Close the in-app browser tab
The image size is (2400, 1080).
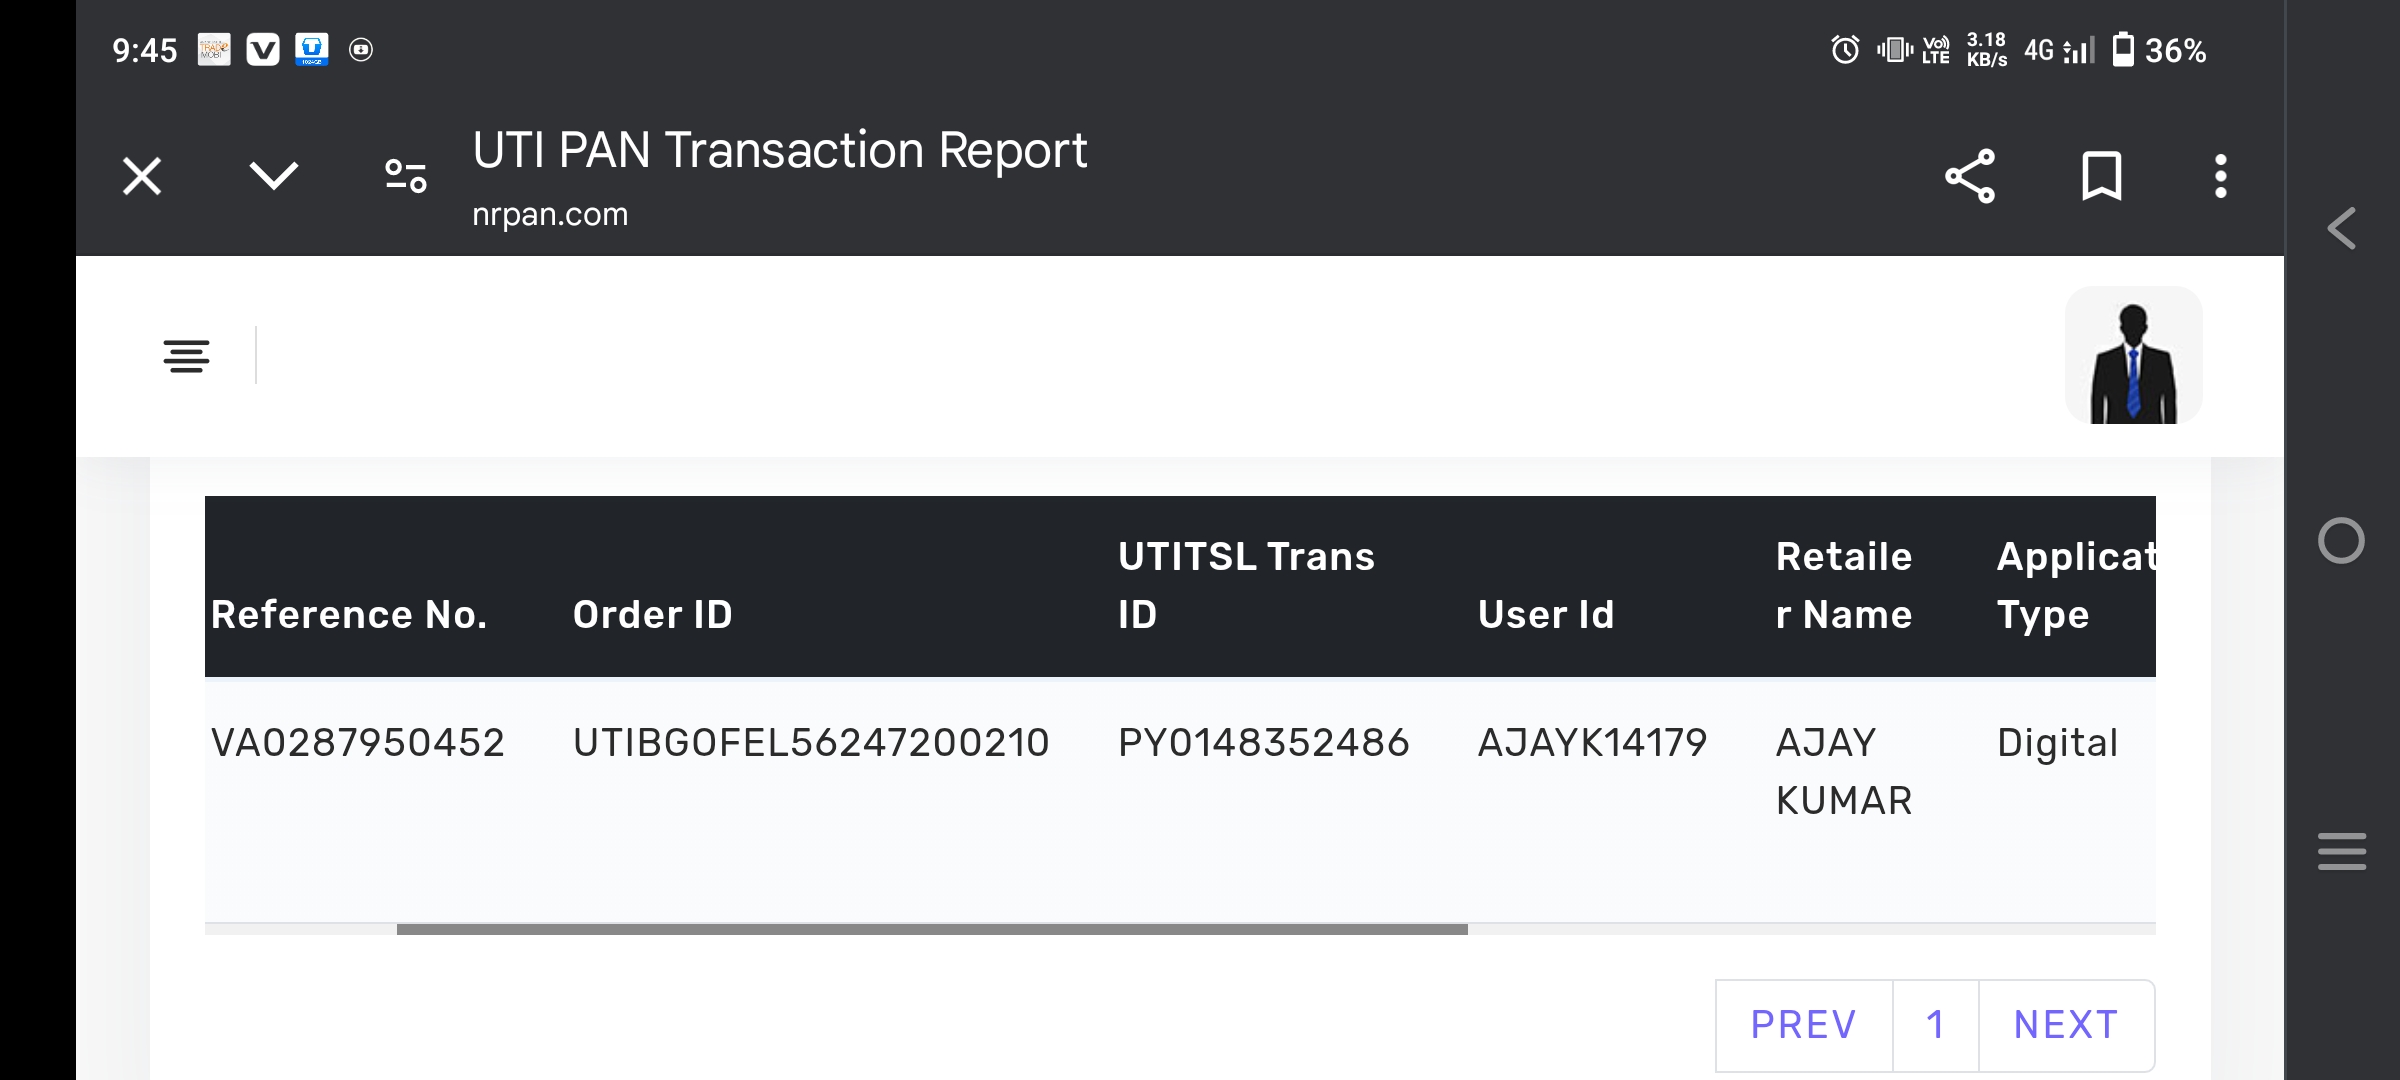pyautogui.click(x=142, y=177)
